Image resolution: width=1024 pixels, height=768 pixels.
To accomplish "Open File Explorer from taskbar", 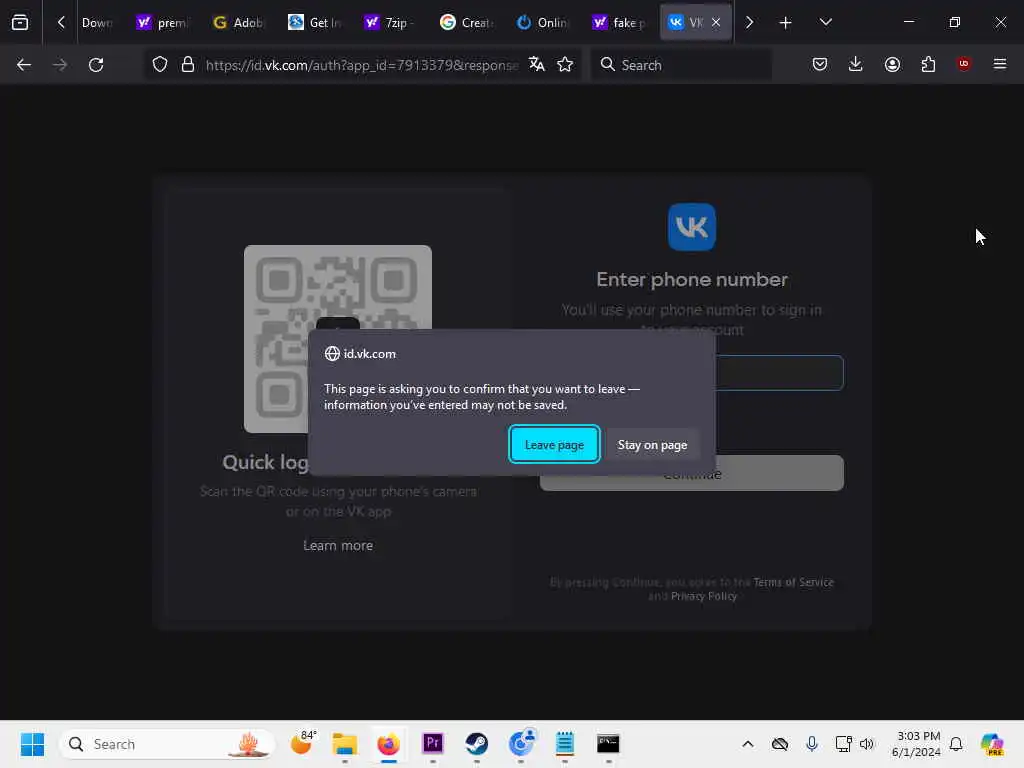I will (344, 744).
